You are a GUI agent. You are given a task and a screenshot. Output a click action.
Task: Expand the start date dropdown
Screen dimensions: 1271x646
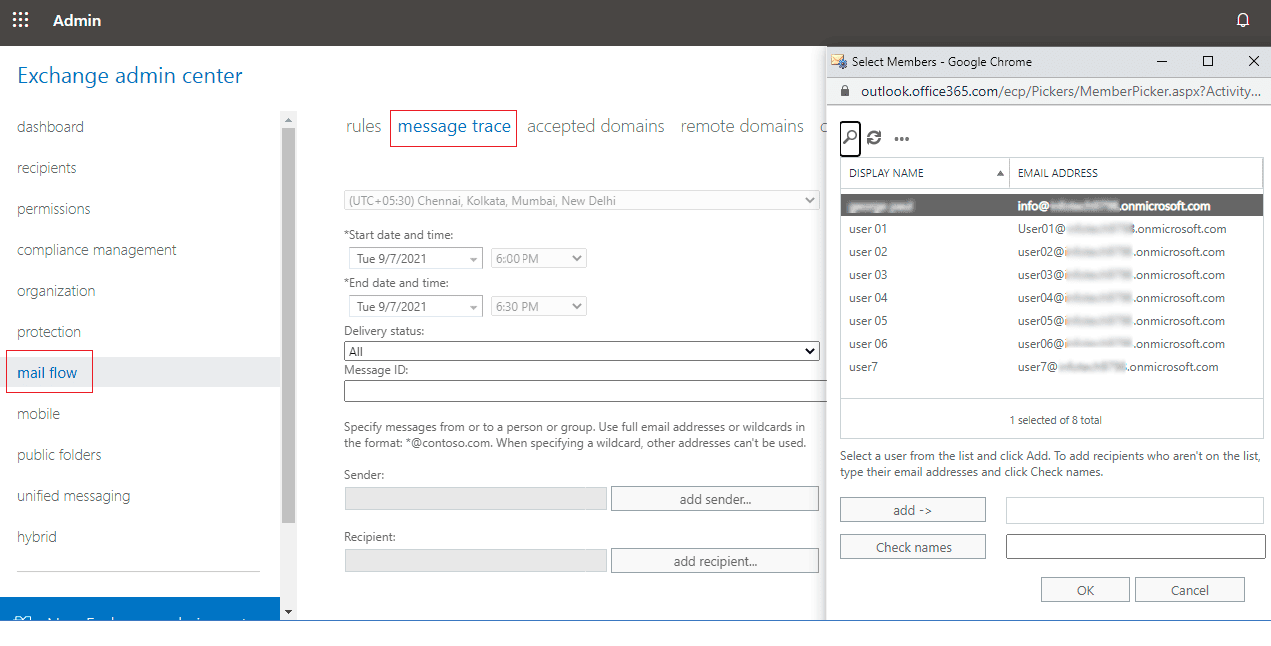[415, 259]
